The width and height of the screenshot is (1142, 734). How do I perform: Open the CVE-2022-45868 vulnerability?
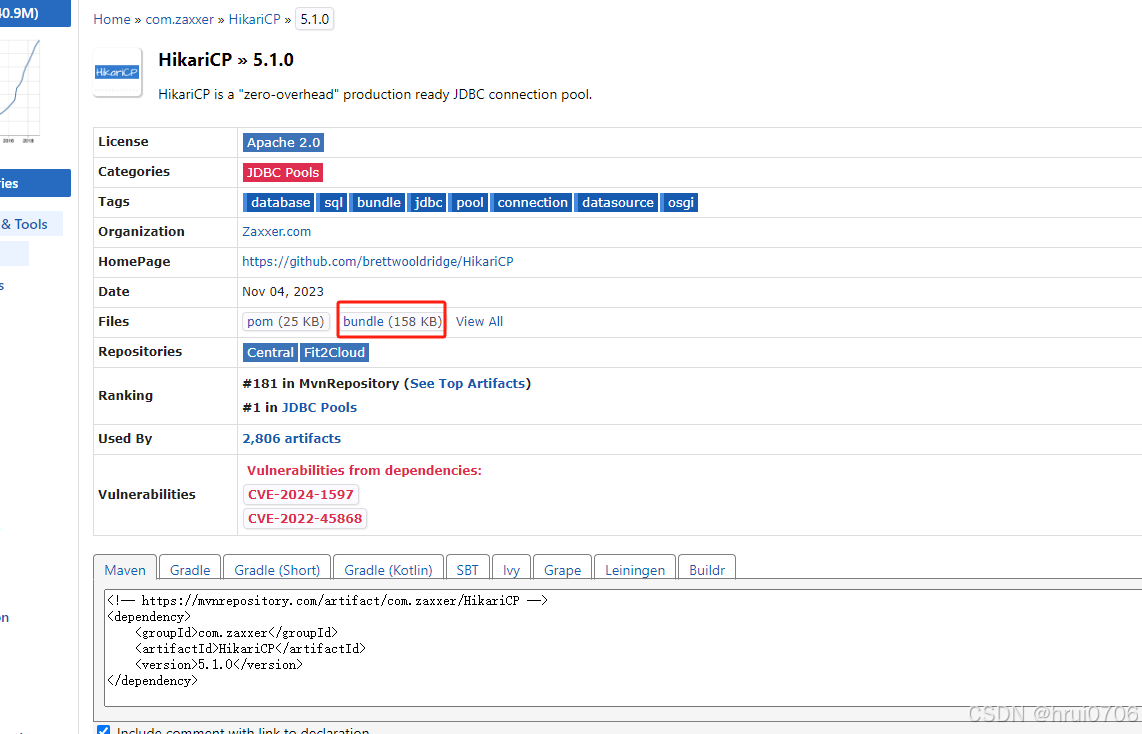pyautogui.click(x=305, y=518)
